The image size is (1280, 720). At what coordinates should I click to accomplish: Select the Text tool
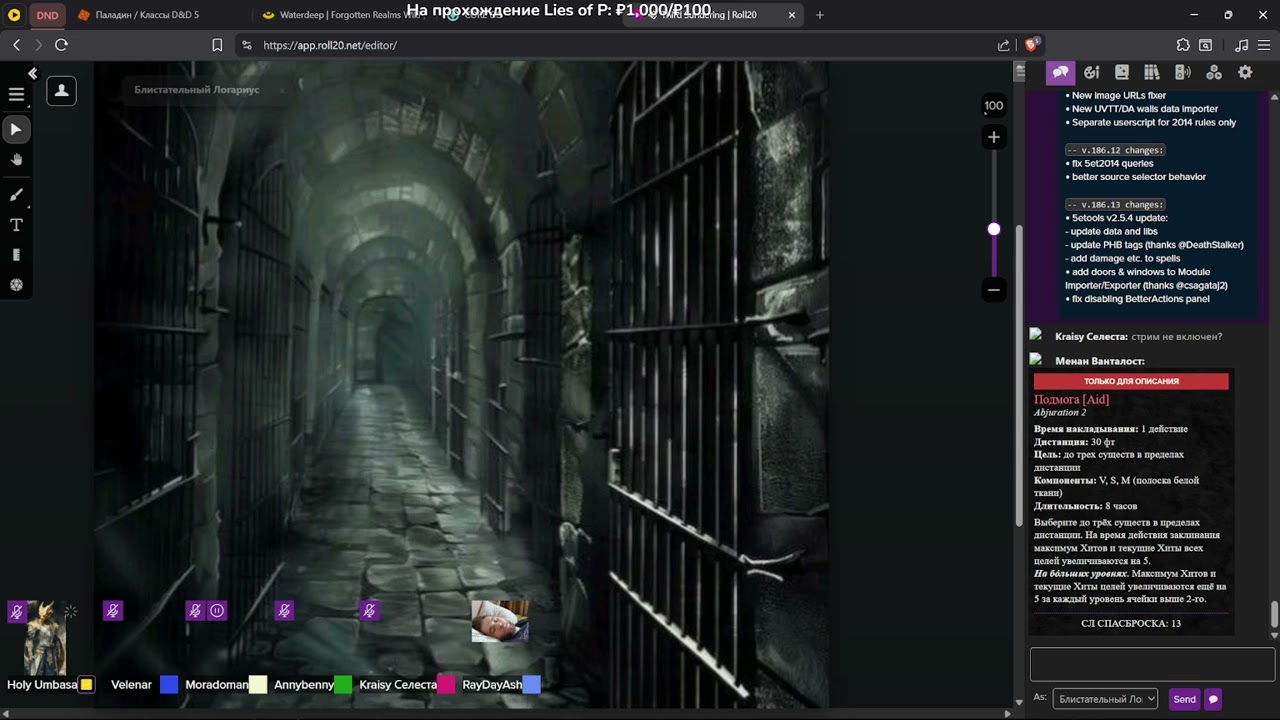point(16,225)
